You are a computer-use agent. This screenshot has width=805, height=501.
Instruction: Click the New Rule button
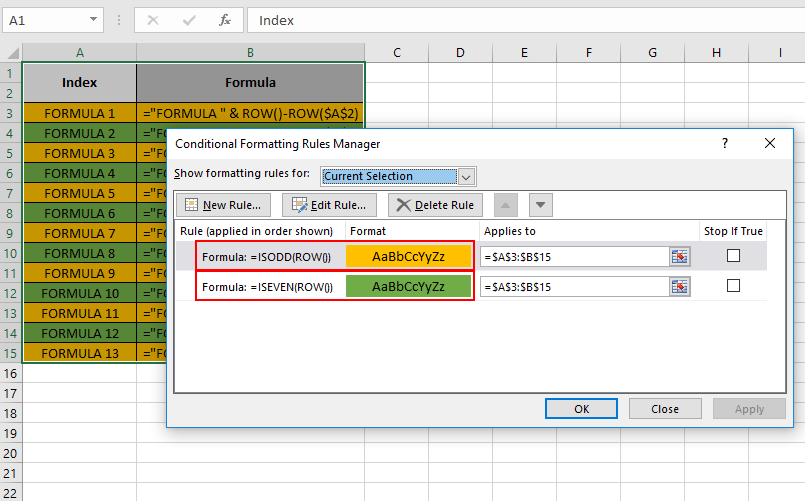pyautogui.click(x=223, y=205)
